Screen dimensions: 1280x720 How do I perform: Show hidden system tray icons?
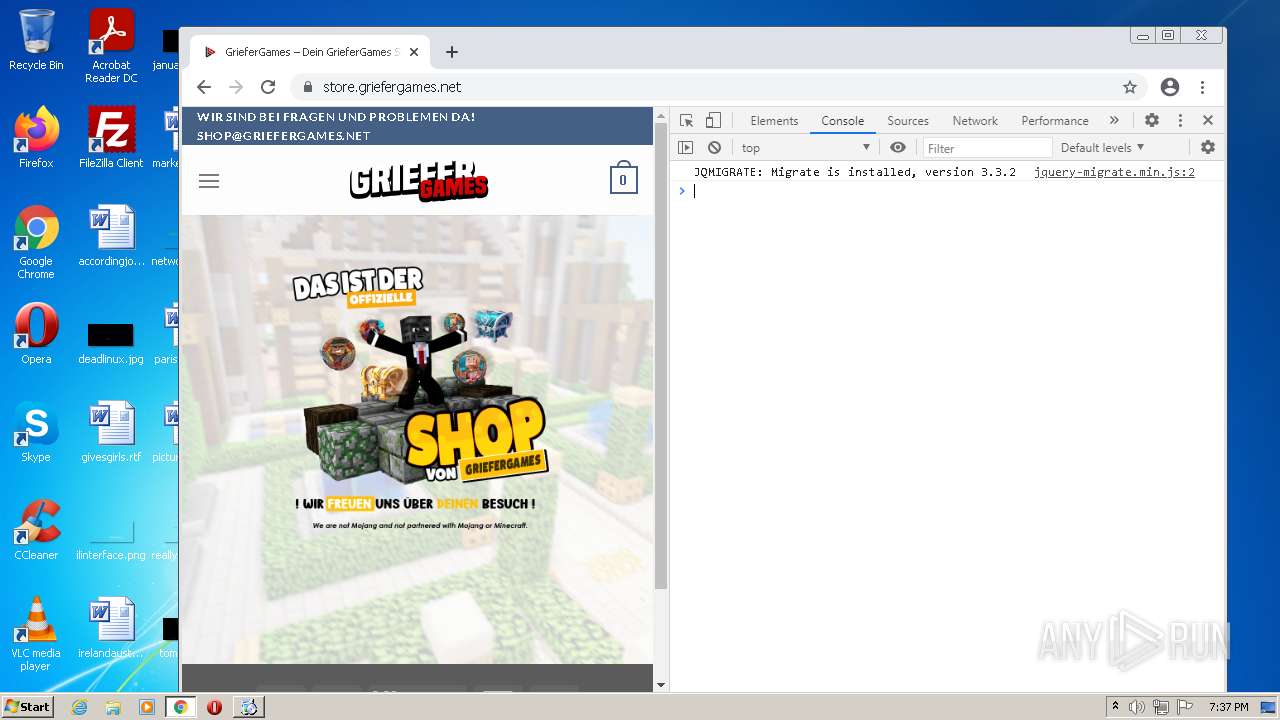click(1115, 707)
